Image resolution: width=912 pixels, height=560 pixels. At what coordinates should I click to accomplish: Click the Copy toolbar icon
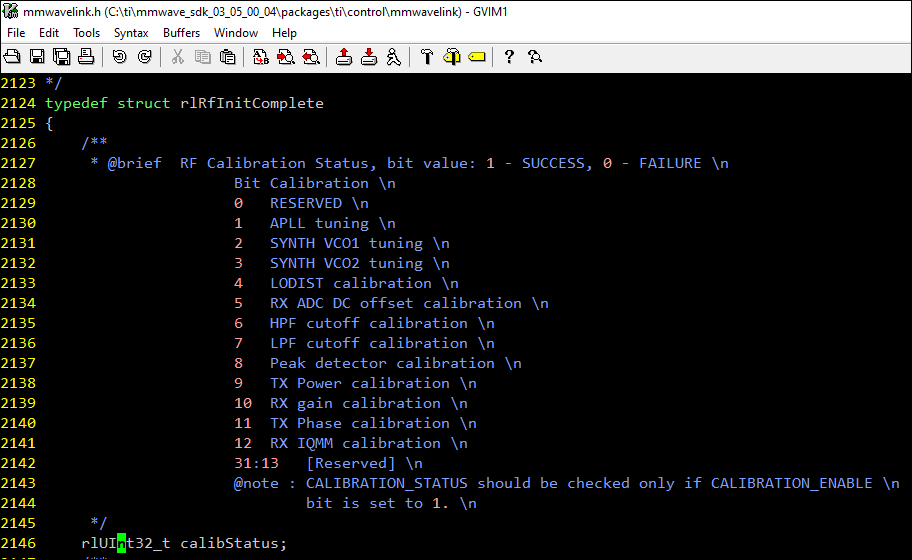(x=202, y=56)
